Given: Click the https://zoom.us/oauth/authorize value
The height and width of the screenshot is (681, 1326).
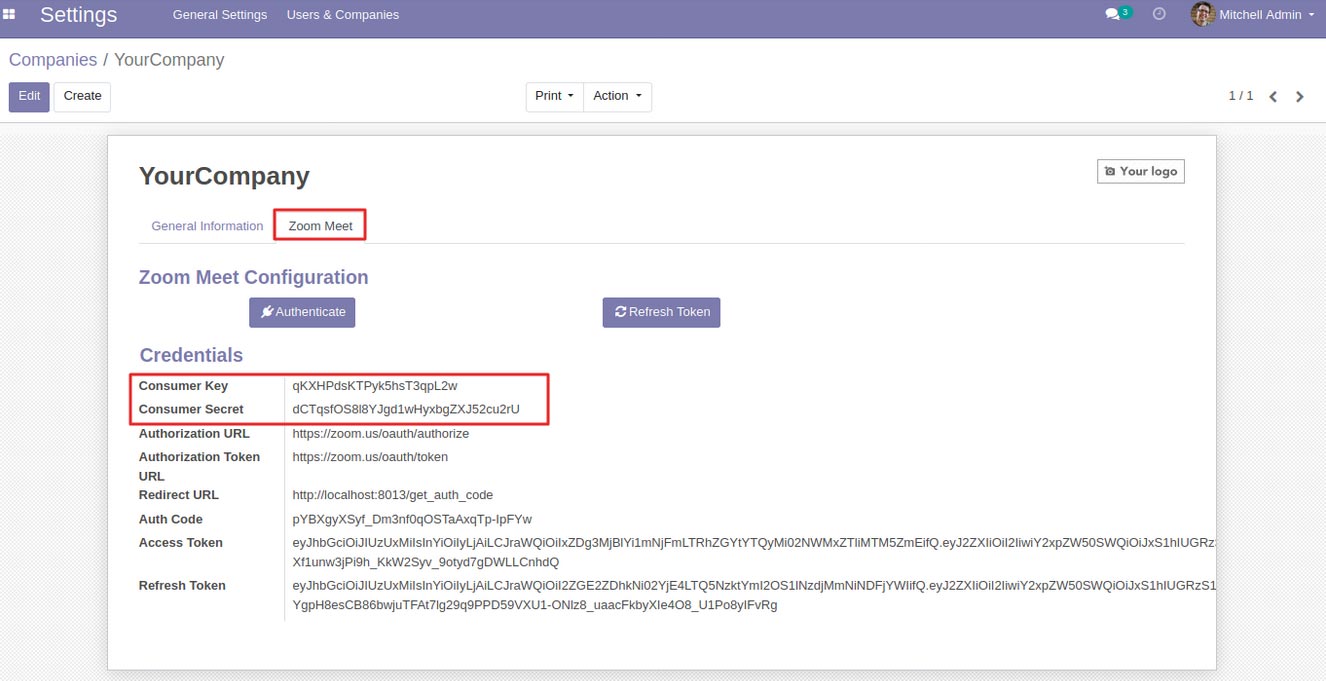Looking at the screenshot, I should coord(381,434).
